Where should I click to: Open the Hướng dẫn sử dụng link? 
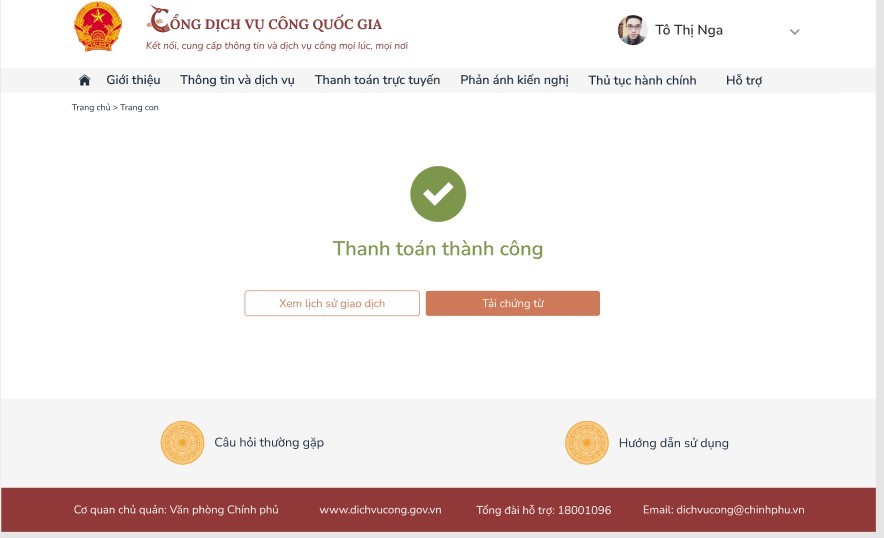pos(674,442)
